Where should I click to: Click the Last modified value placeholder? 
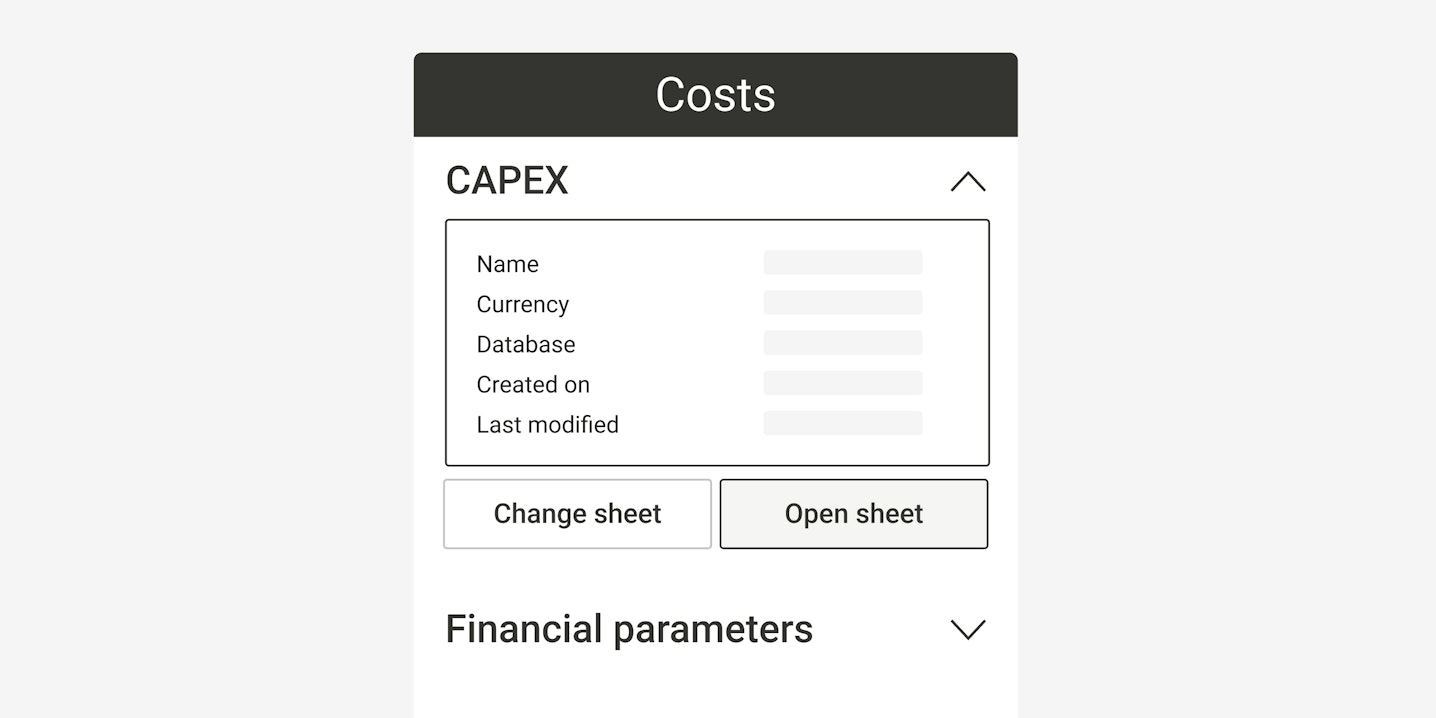(x=842, y=423)
